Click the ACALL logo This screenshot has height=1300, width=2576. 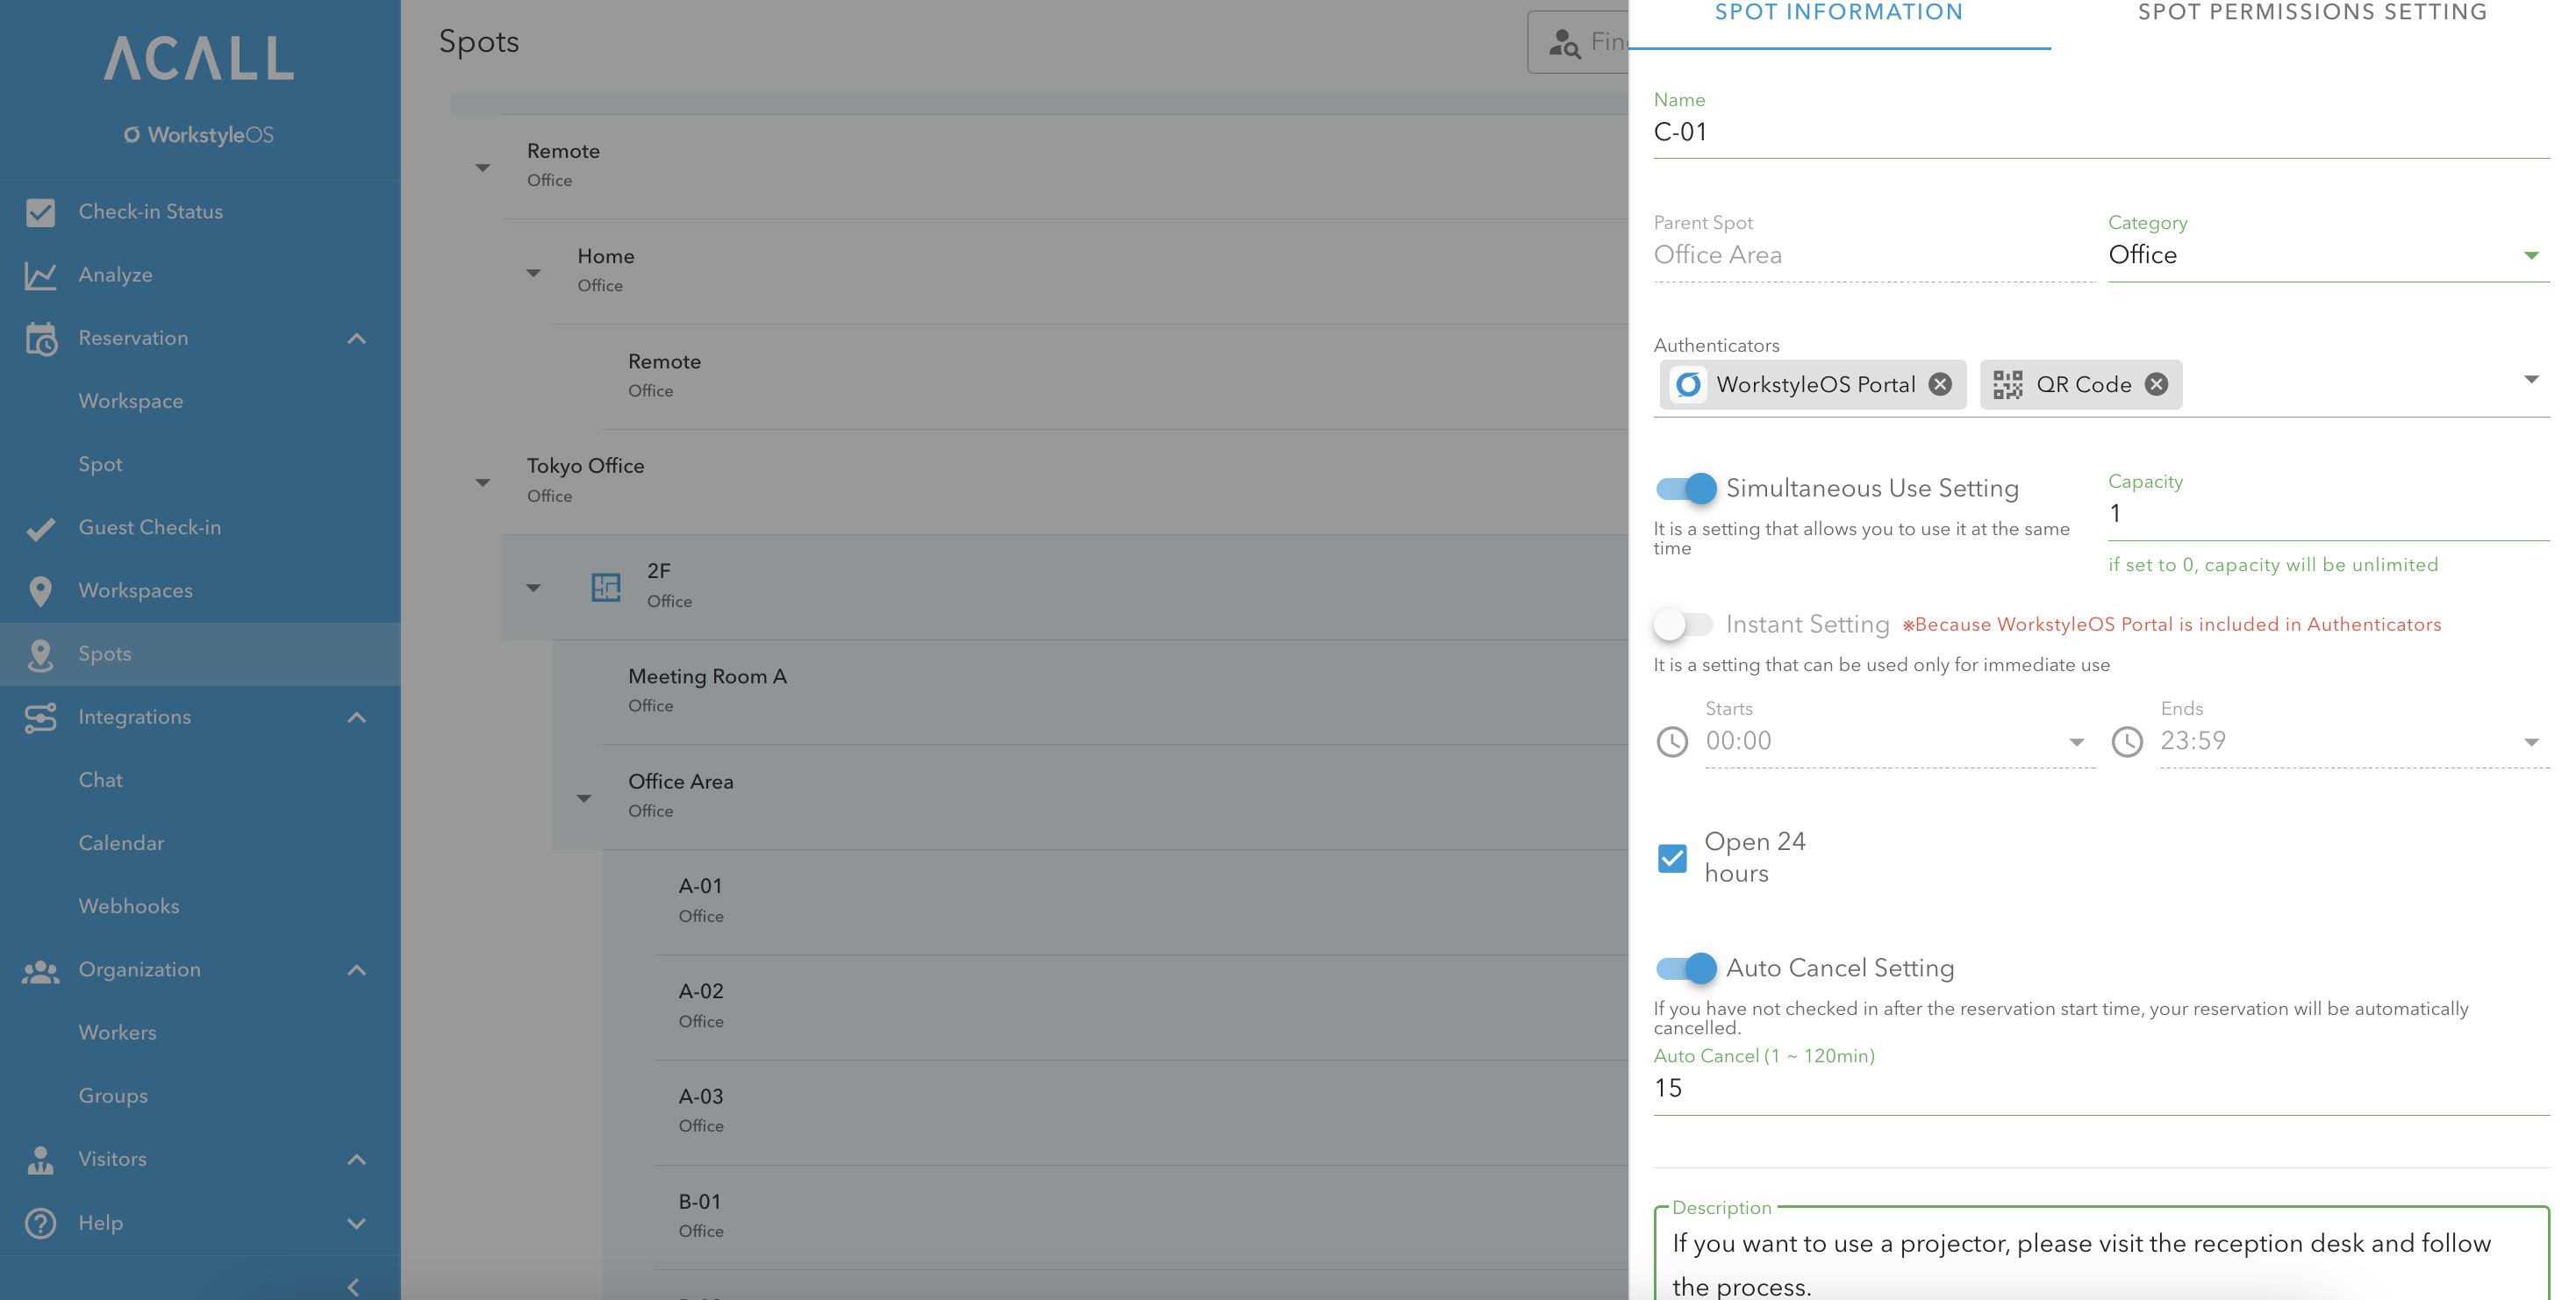[x=200, y=58]
